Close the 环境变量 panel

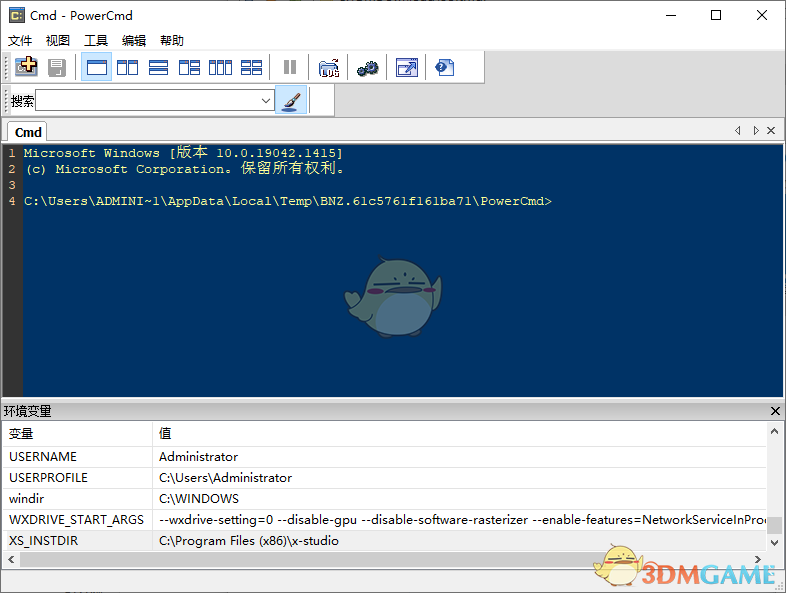[x=775, y=411]
